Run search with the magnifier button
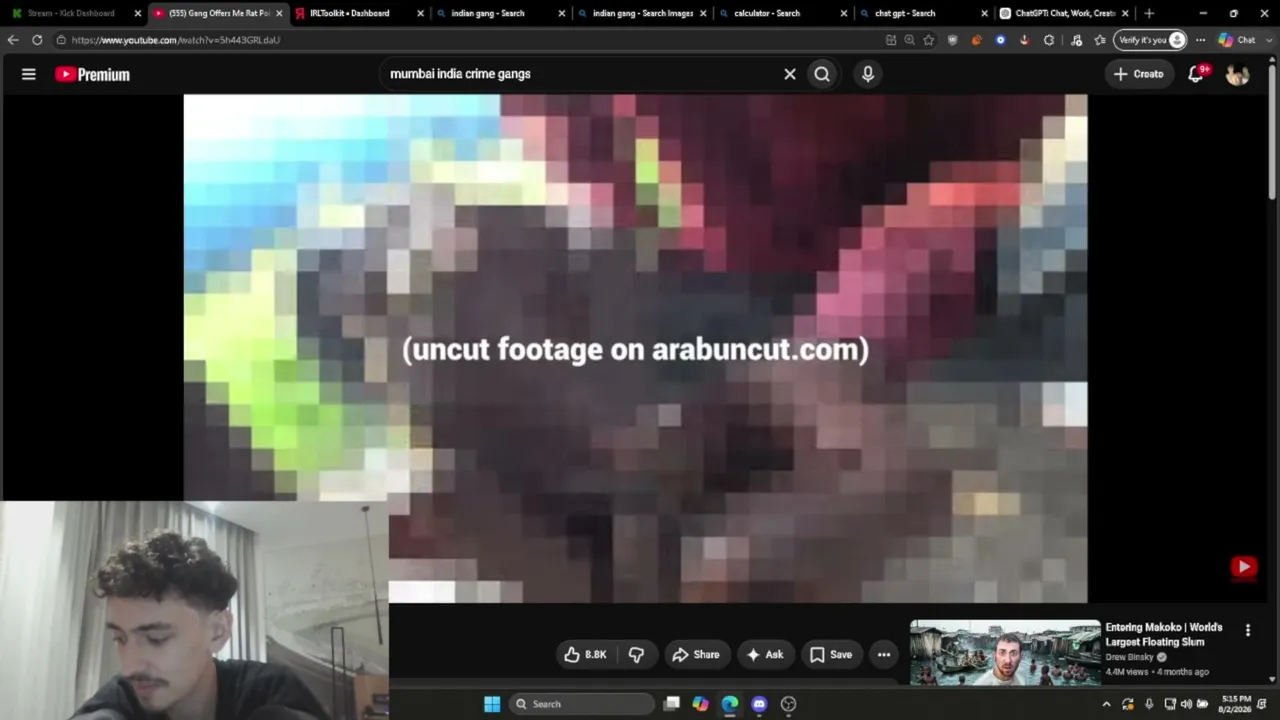The width and height of the screenshot is (1280, 720). tap(822, 74)
